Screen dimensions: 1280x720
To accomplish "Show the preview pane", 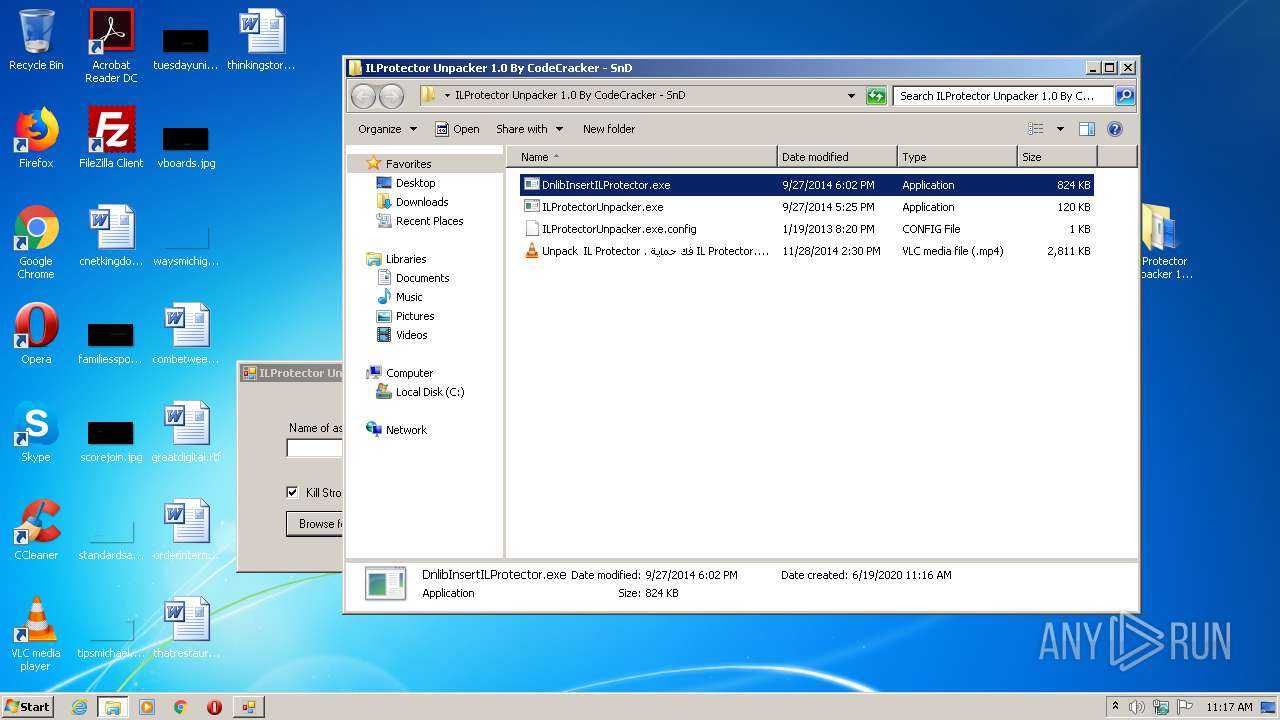I will click(x=1087, y=129).
